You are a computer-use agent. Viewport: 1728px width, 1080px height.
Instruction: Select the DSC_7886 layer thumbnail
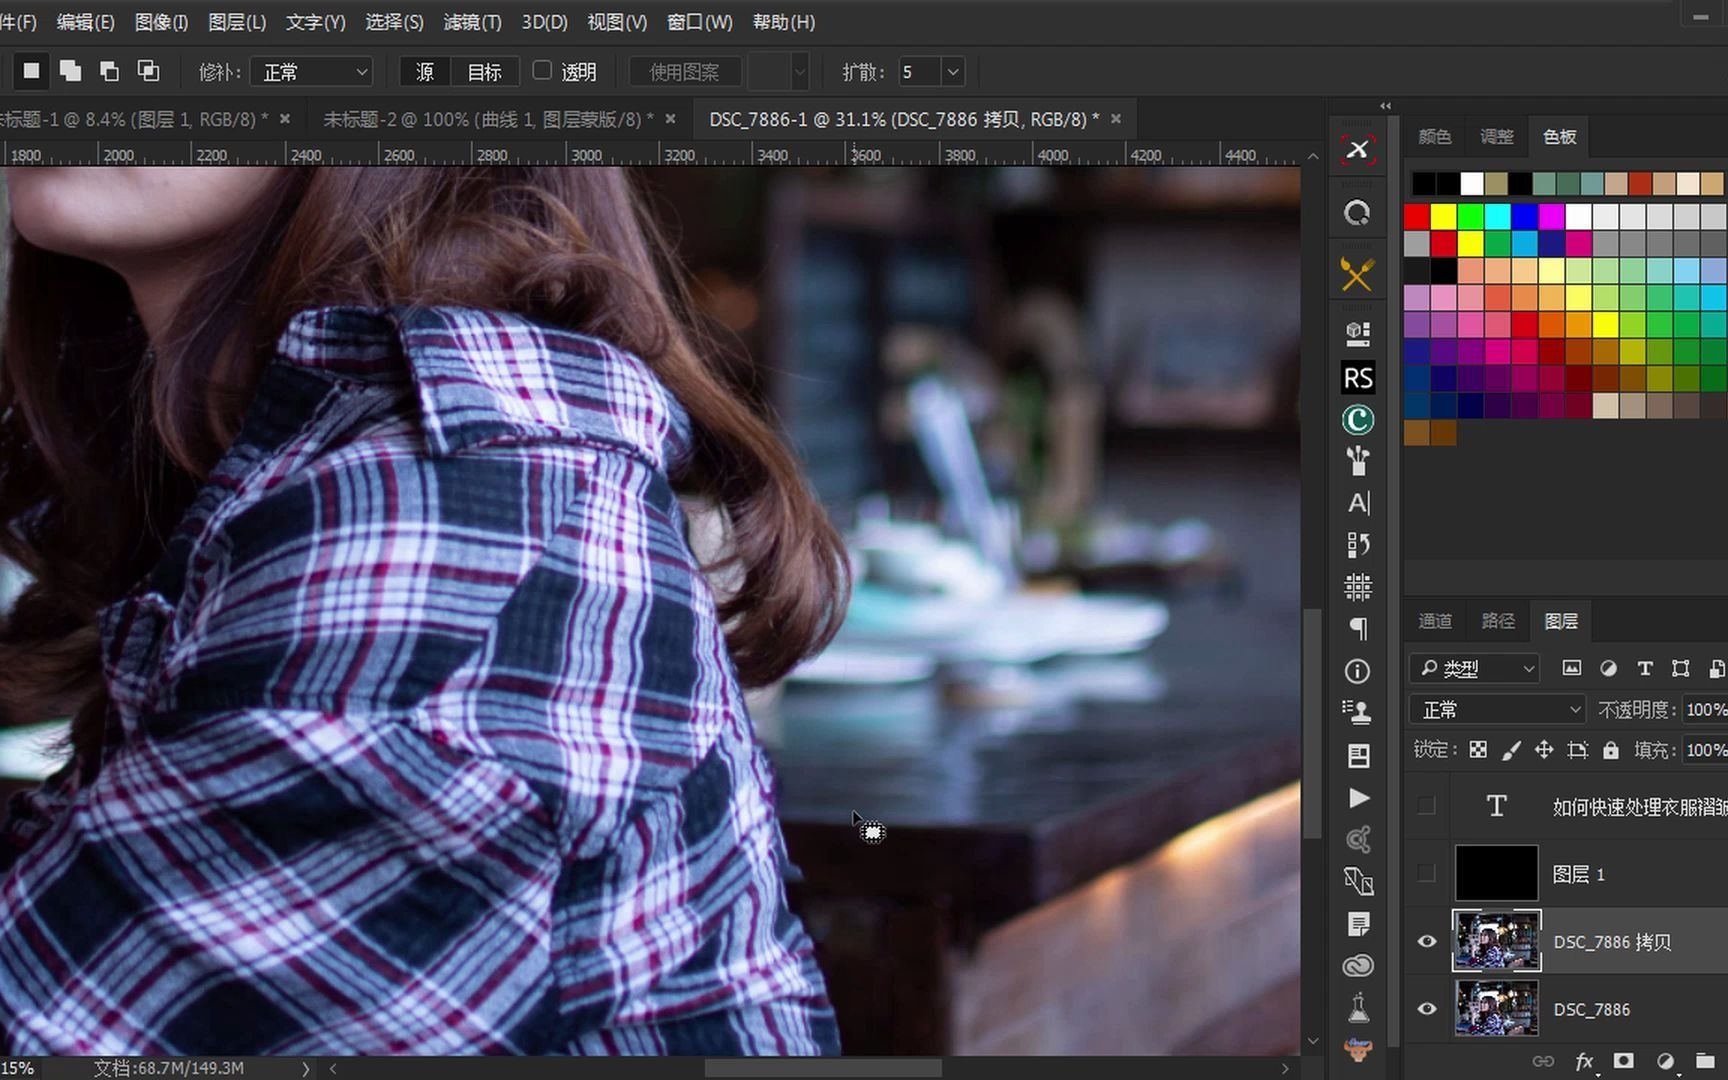tap(1496, 1008)
